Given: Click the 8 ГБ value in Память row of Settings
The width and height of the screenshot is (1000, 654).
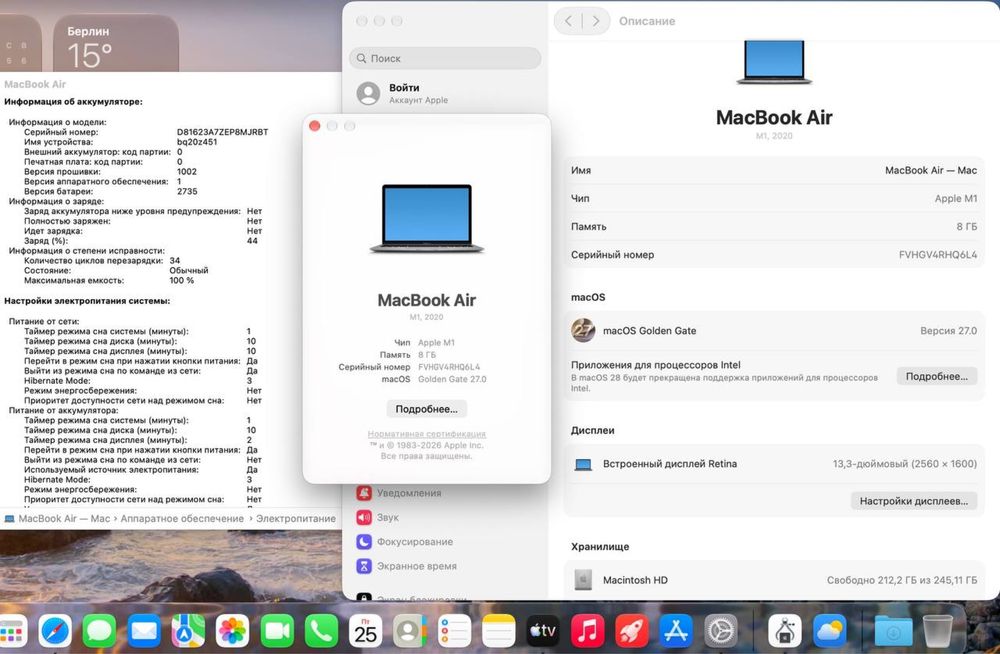Looking at the screenshot, I should pos(966,227).
